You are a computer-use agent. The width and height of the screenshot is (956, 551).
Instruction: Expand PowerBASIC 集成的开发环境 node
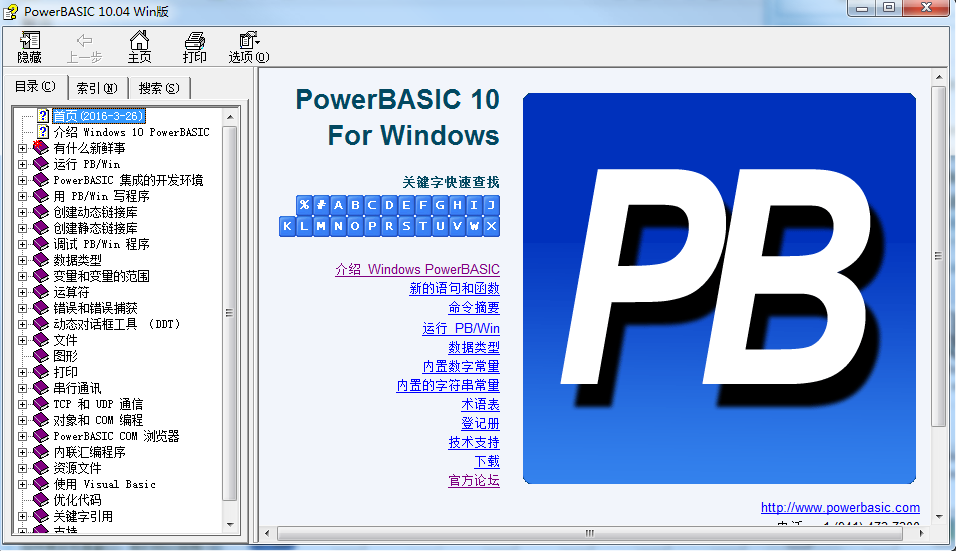(23, 180)
